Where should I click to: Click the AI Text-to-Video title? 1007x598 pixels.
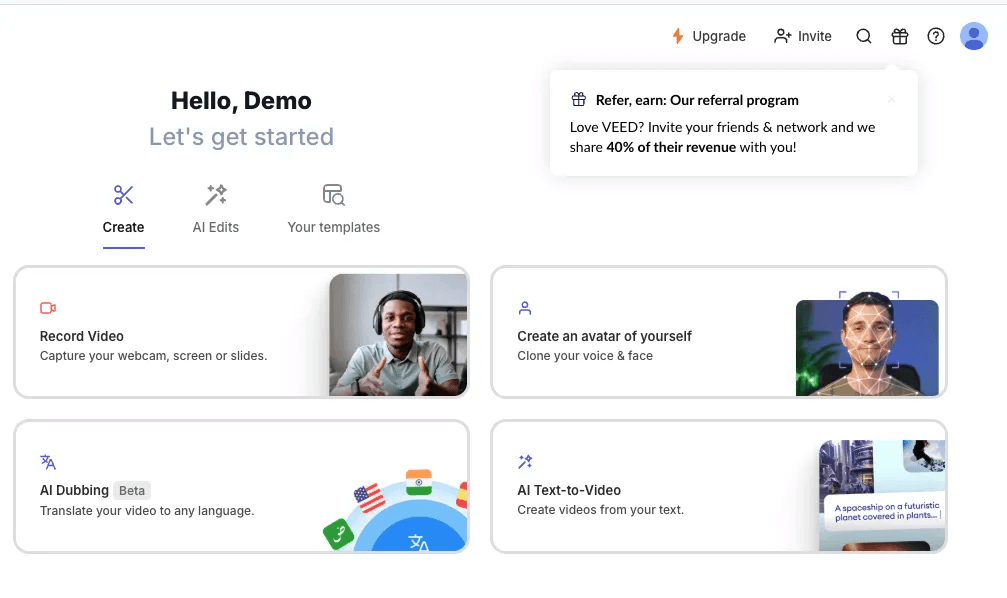569,490
